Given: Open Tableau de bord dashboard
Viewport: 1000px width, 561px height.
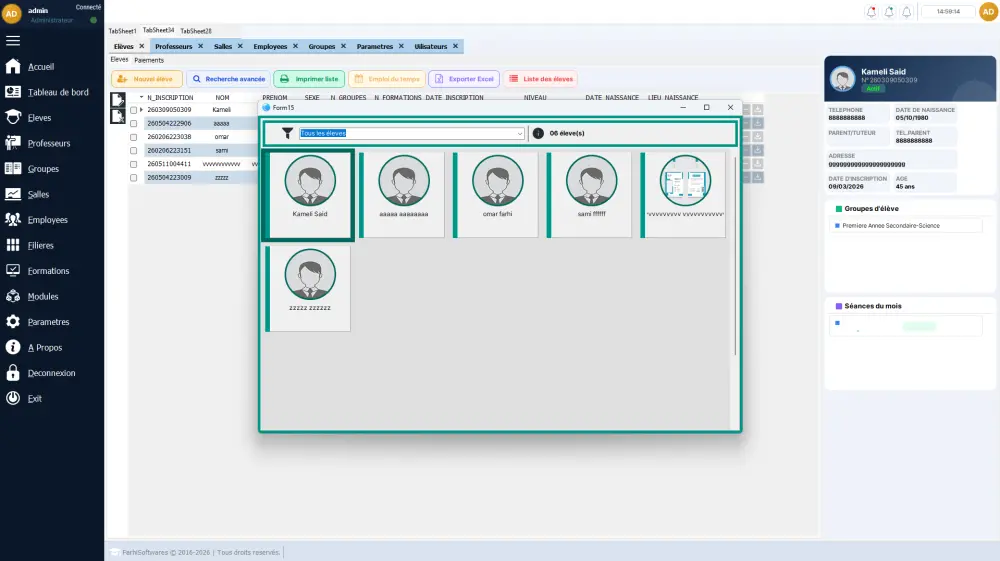Looking at the screenshot, I should pyautogui.click(x=57, y=92).
